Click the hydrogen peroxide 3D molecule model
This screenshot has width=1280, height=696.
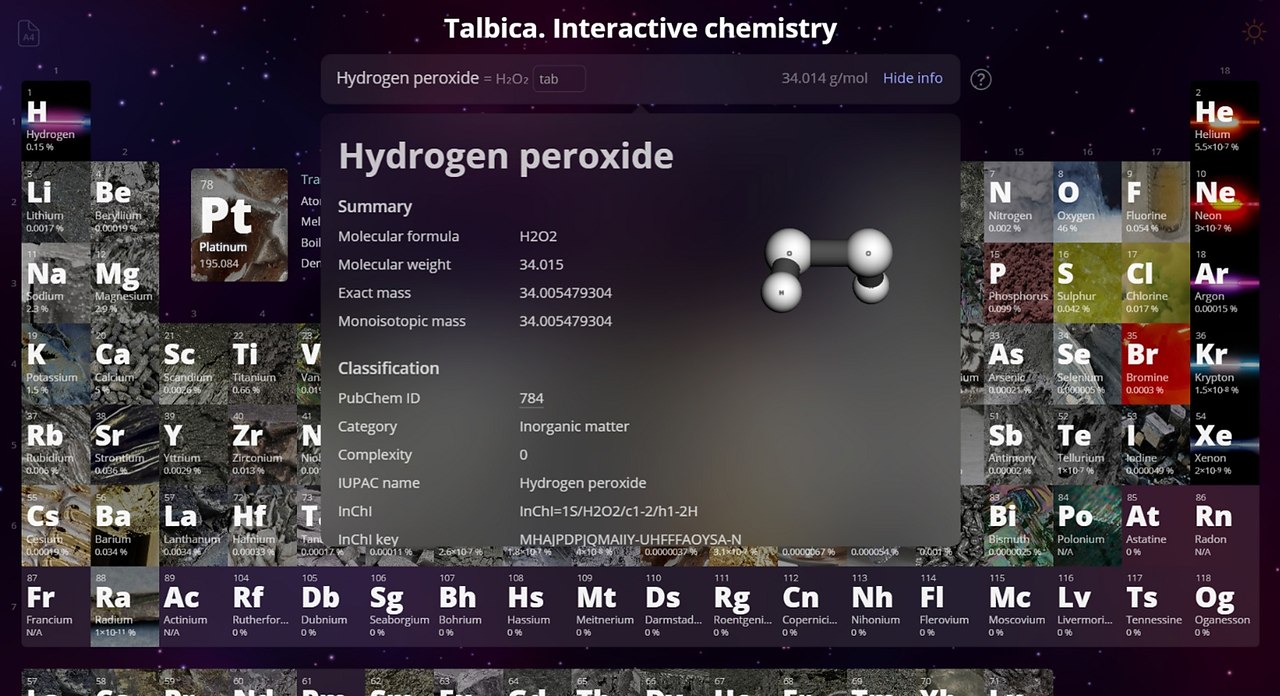click(827, 267)
